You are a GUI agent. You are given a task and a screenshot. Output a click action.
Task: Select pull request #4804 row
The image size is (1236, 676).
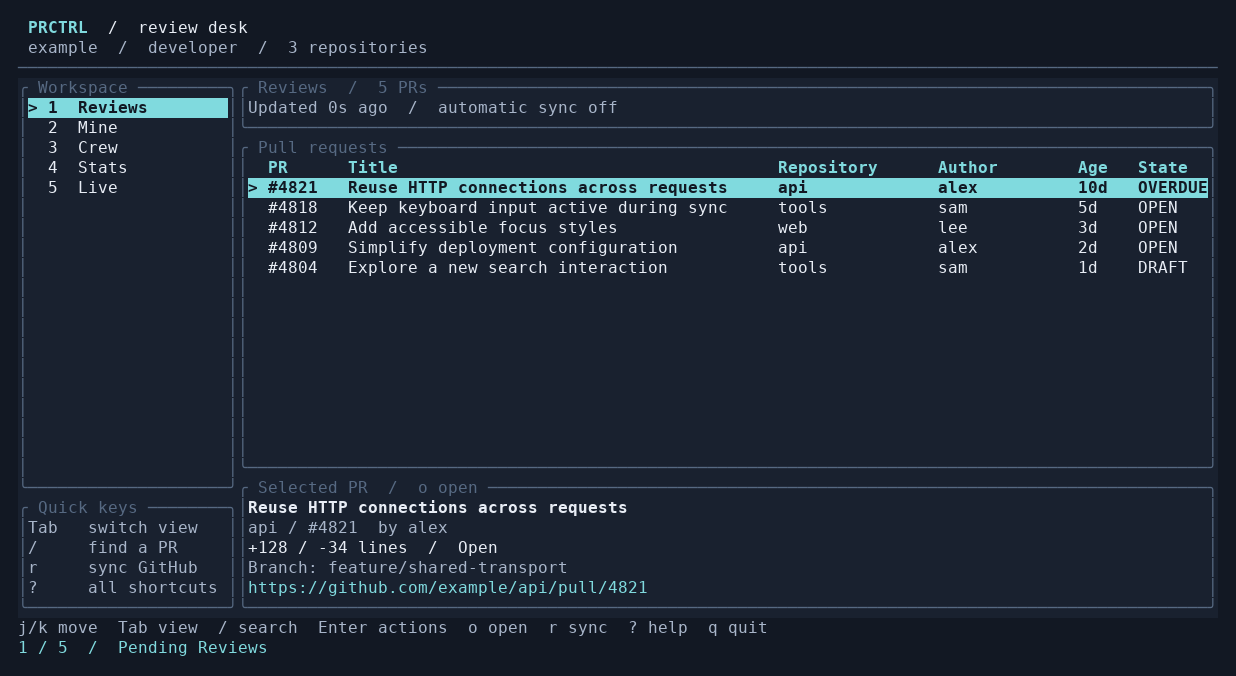tap(728, 268)
